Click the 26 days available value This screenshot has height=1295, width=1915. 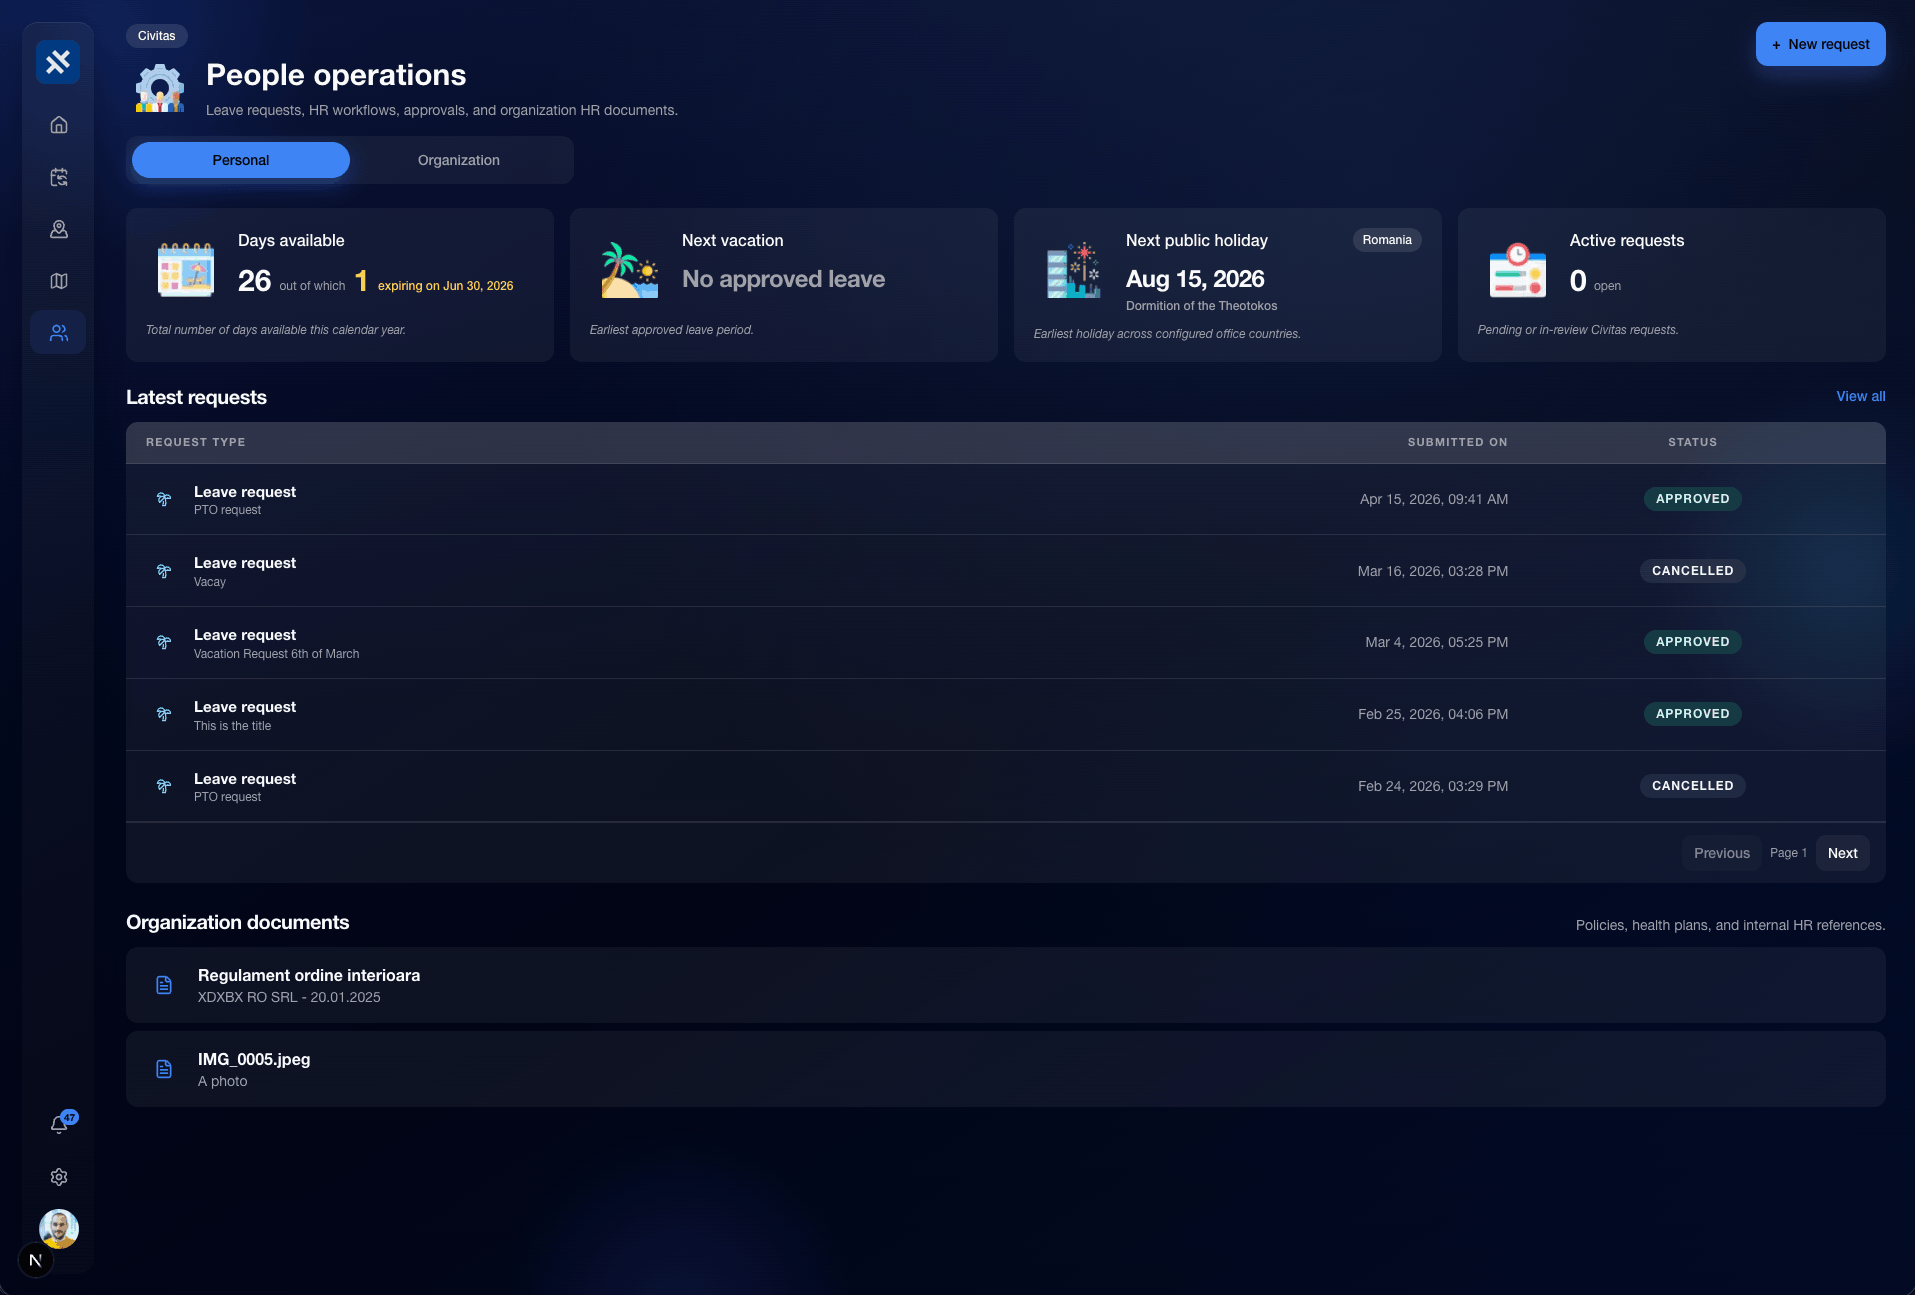[254, 281]
